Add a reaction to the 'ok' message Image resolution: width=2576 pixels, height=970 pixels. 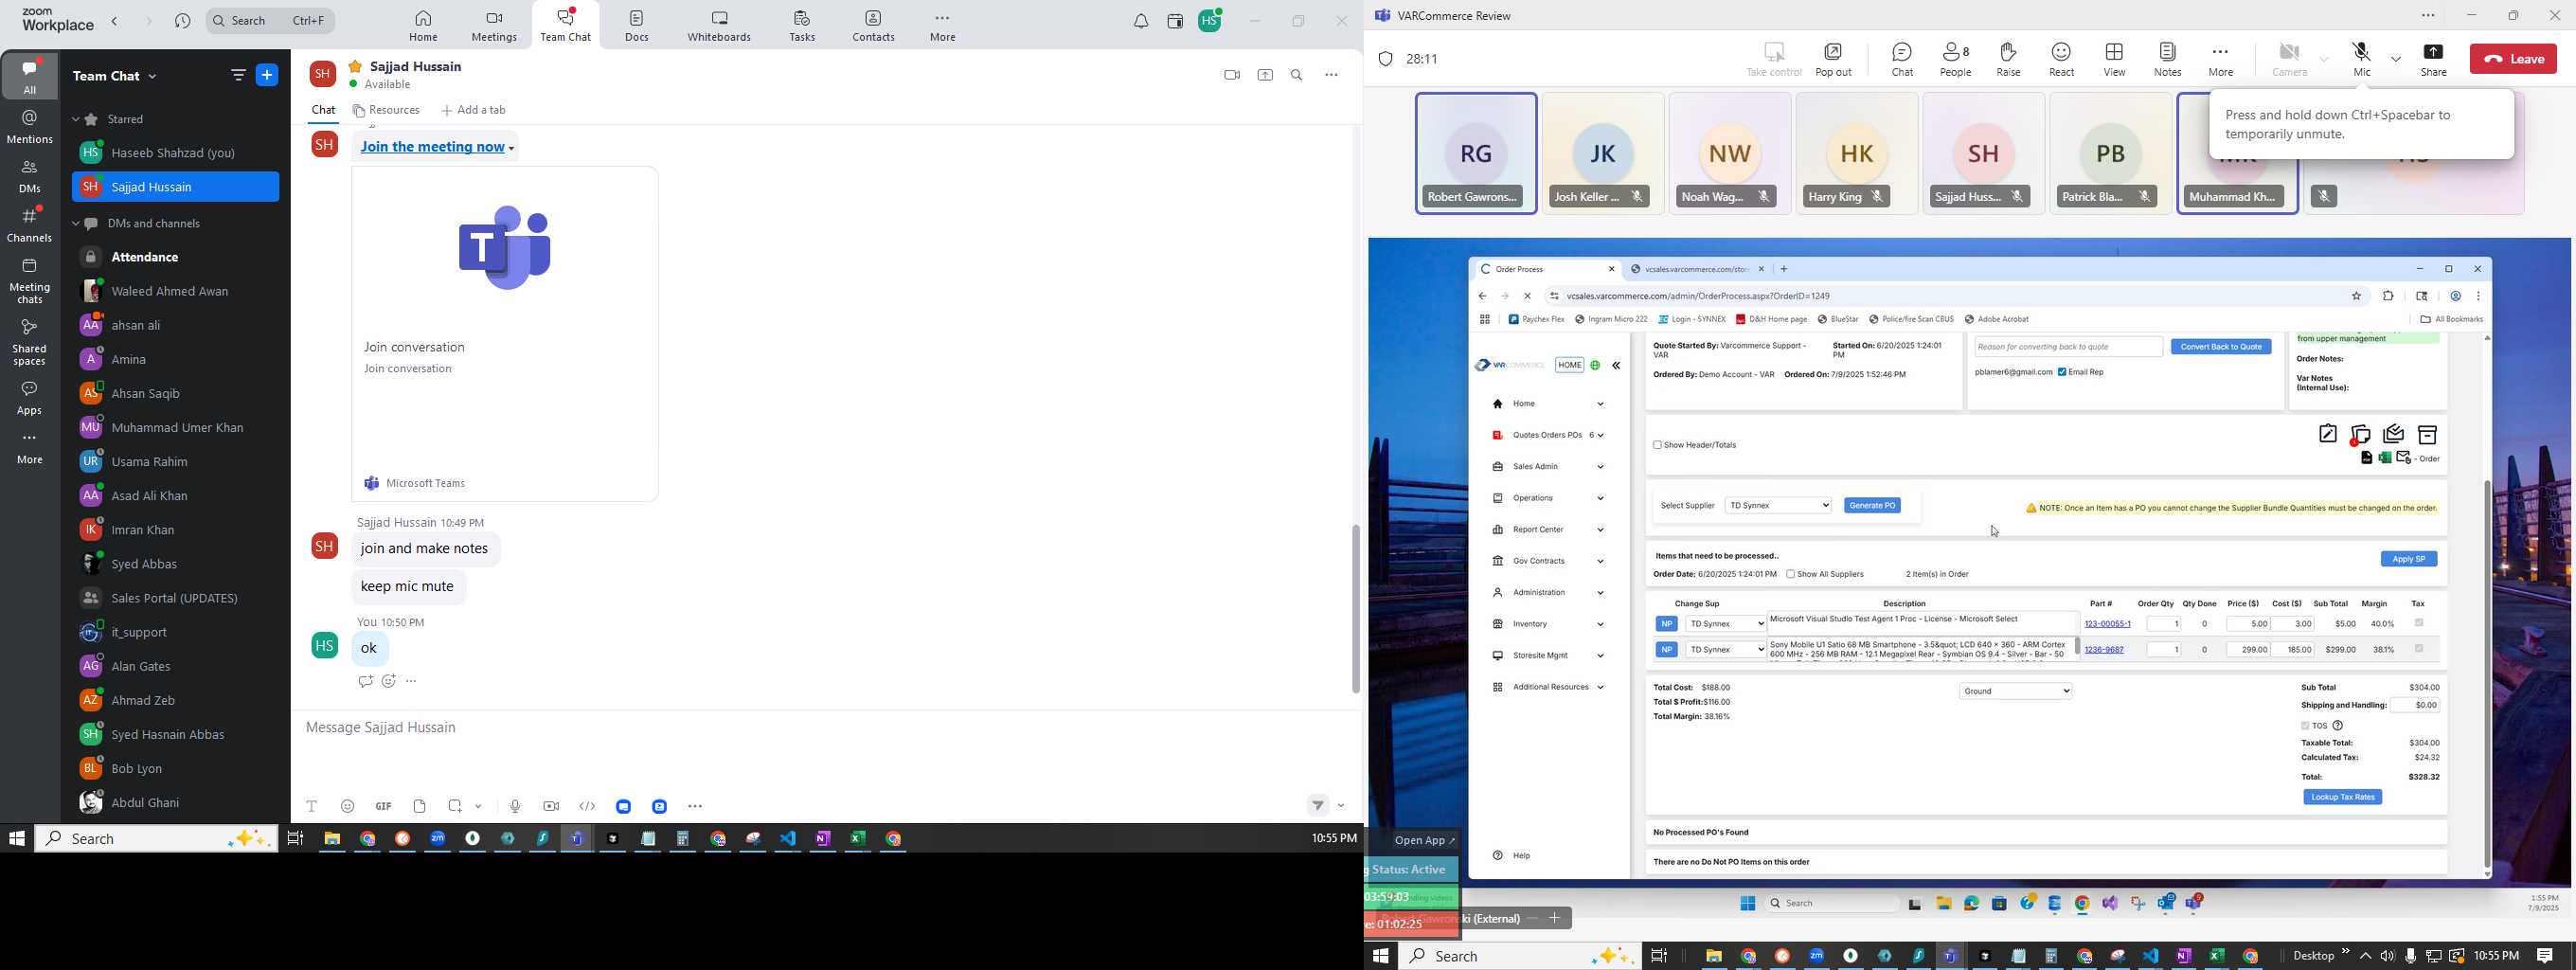[x=389, y=681]
